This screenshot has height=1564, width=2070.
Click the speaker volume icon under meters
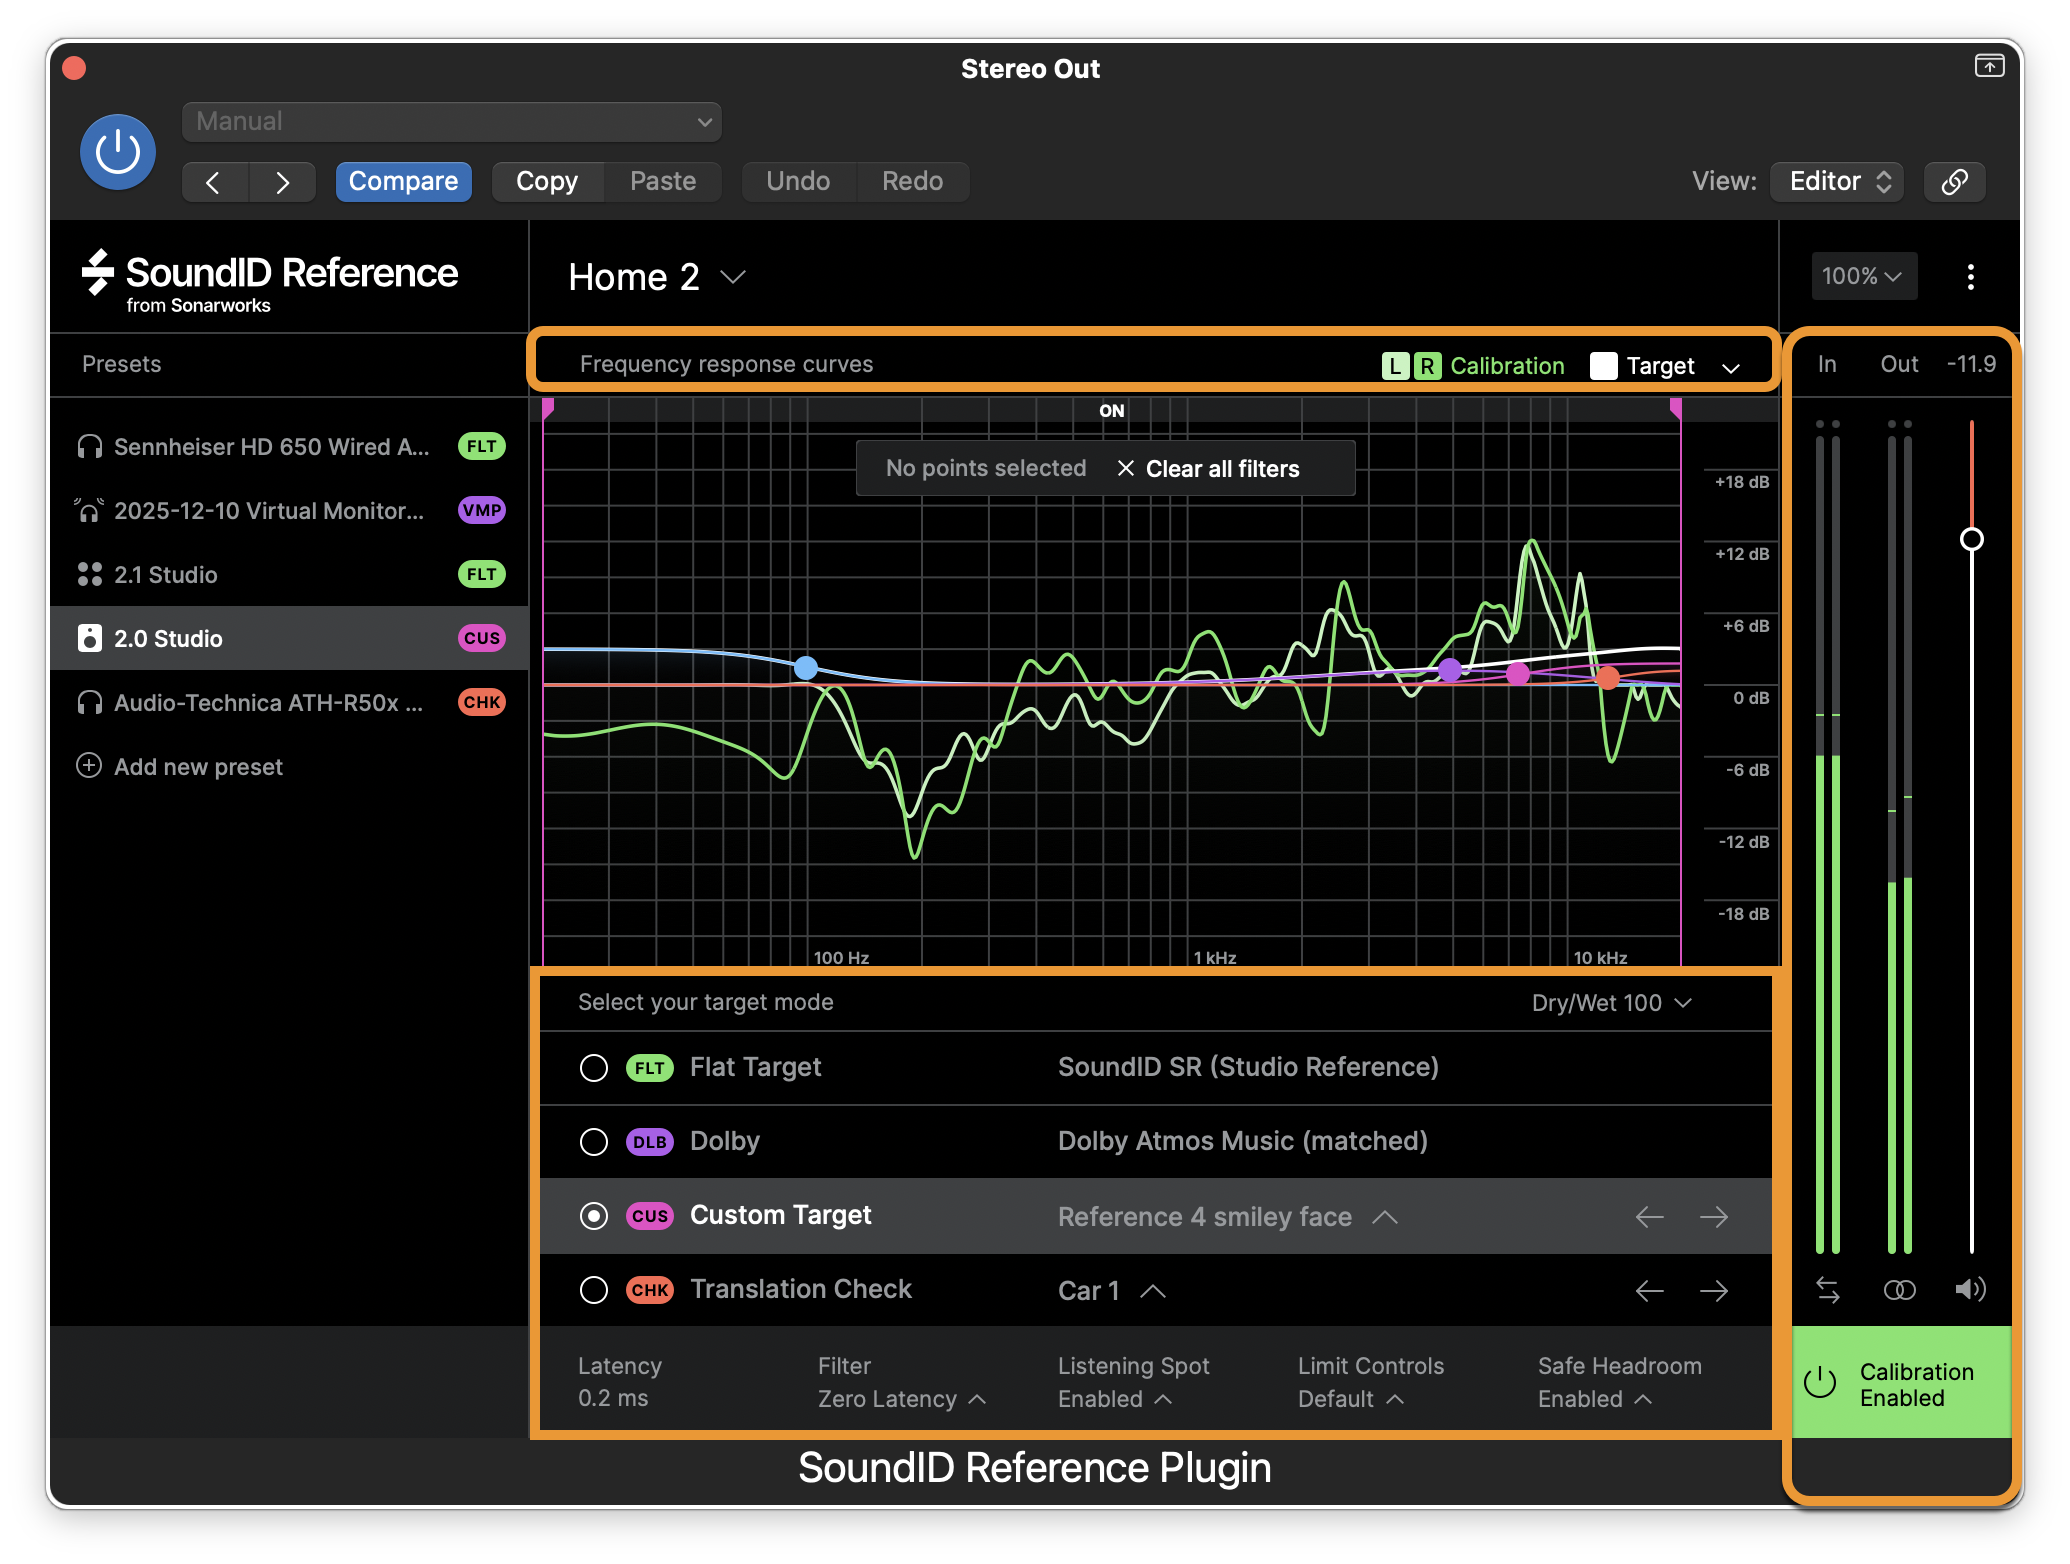[x=1970, y=1289]
